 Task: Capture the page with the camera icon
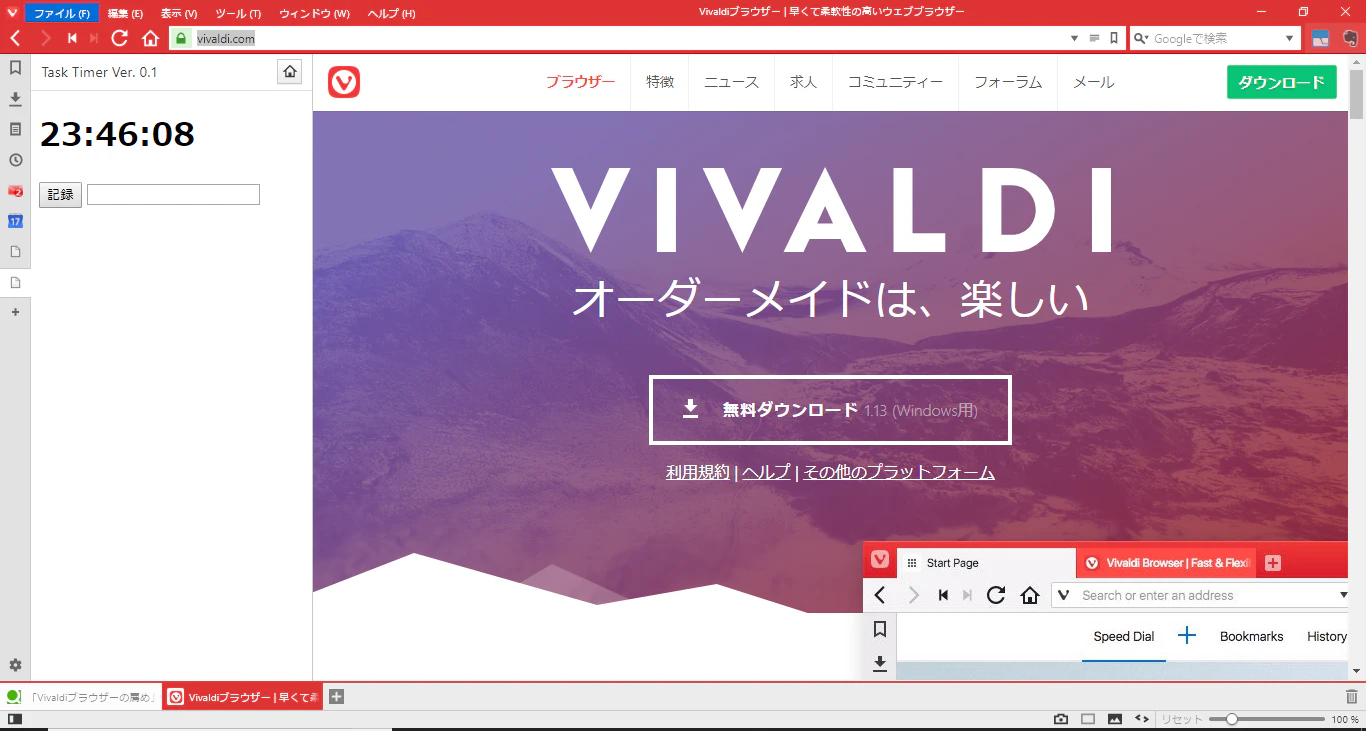(1061, 720)
